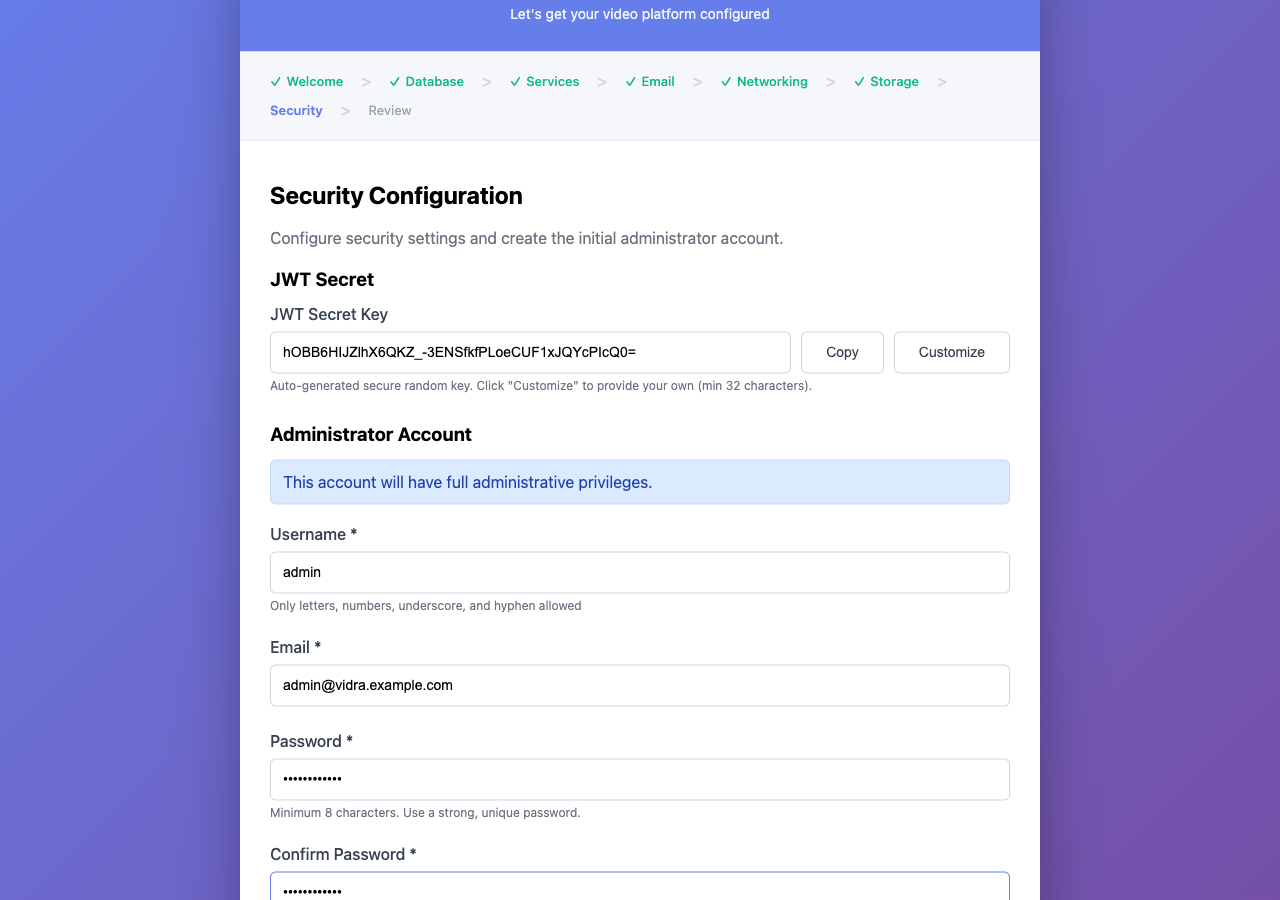Image resolution: width=1280 pixels, height=900 pixels.
Task: Return to the Networking configuration step
Action: [x=772, y=81]
